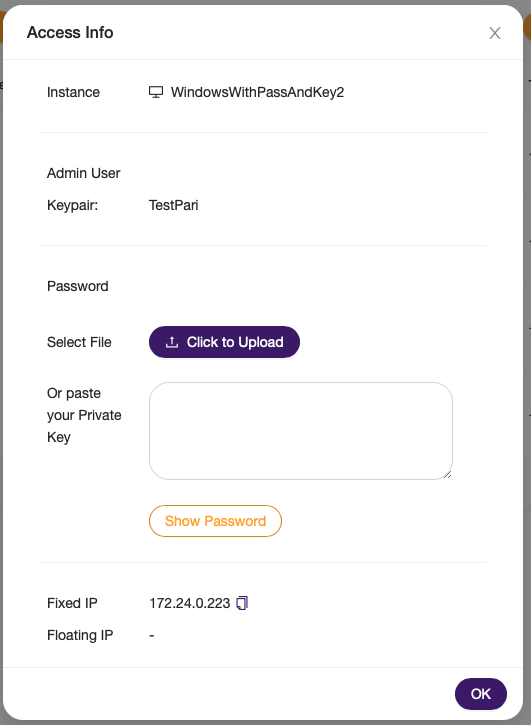Viewport: 531px width, 725px height.
Task: Click the Admin User label
Action: click(x=84, y=173)
